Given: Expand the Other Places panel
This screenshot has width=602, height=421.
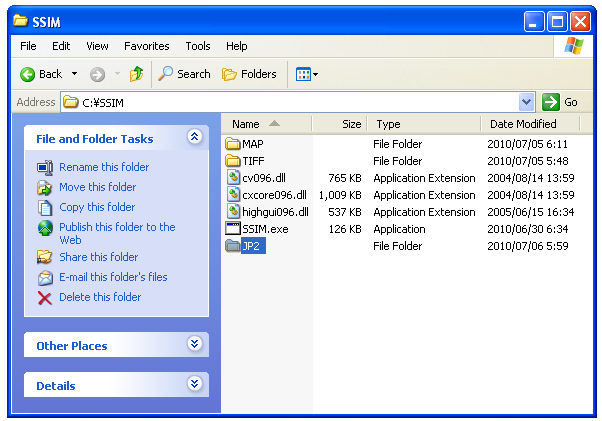Looking at the screenshot, I should point(195,343).
